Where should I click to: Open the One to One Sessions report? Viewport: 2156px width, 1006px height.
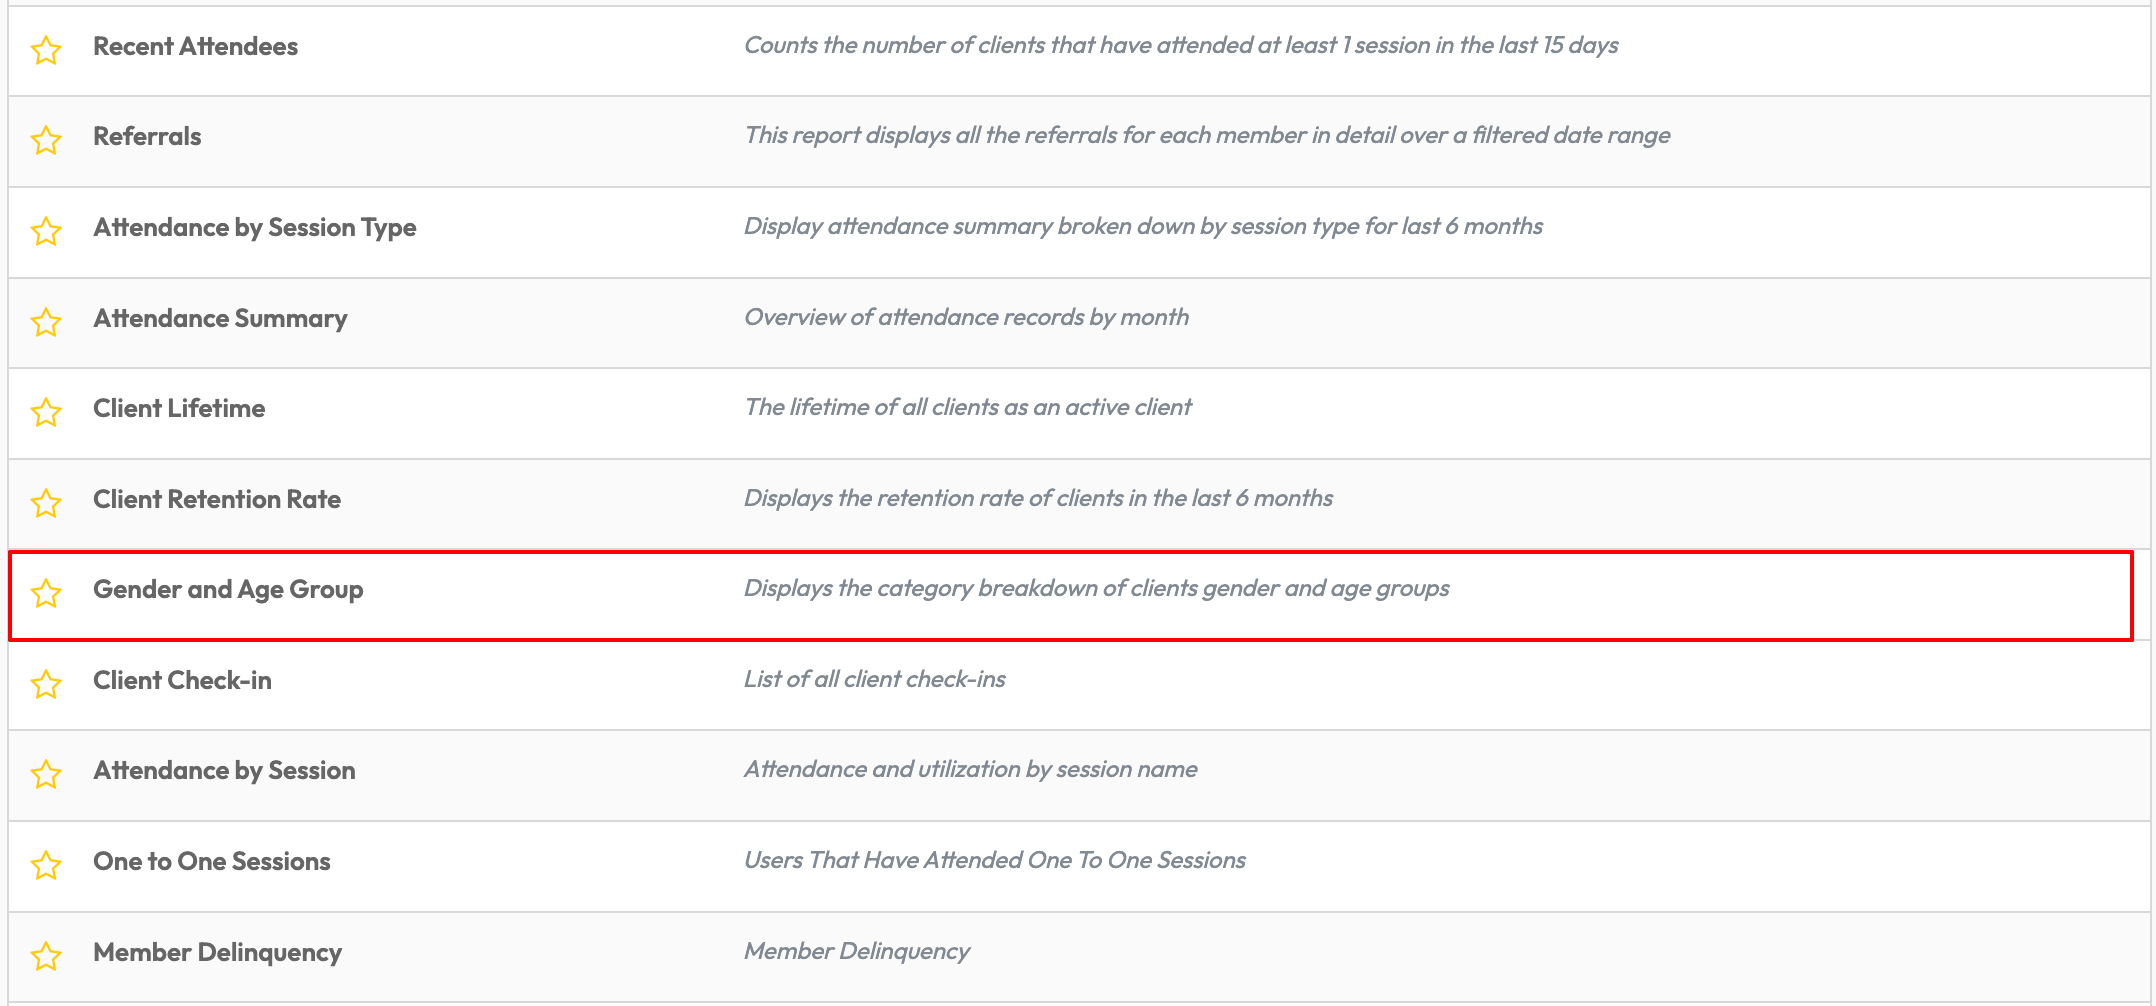[211, 862]
